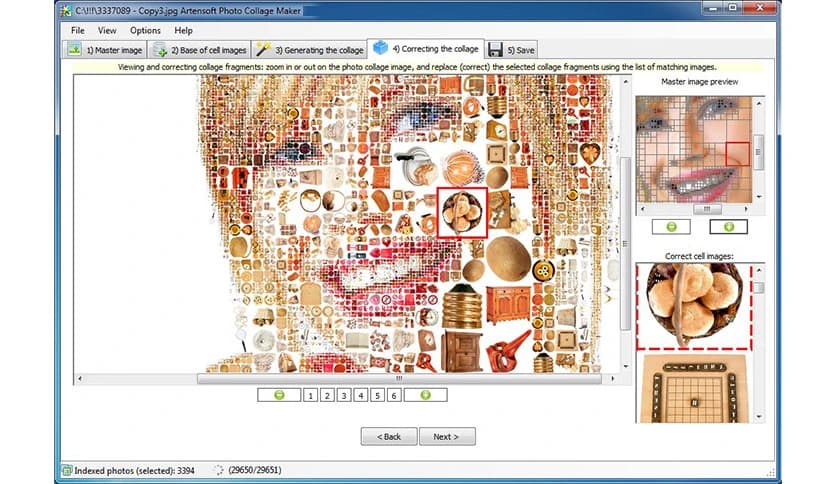Click the Correct cell images: label
836x484 pixels.
[699, 256]
